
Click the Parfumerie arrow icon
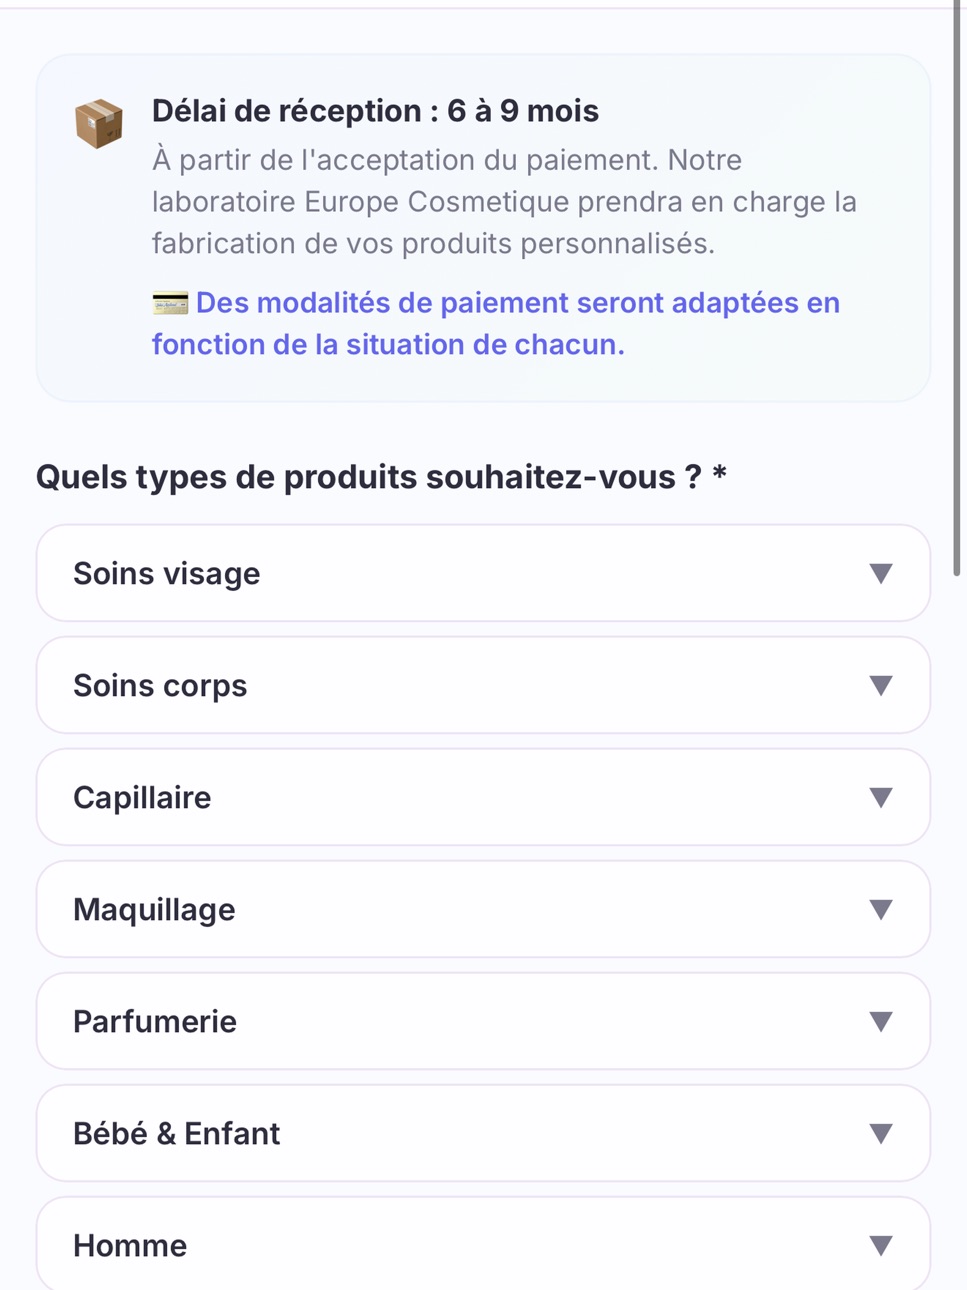point(880,1021)
